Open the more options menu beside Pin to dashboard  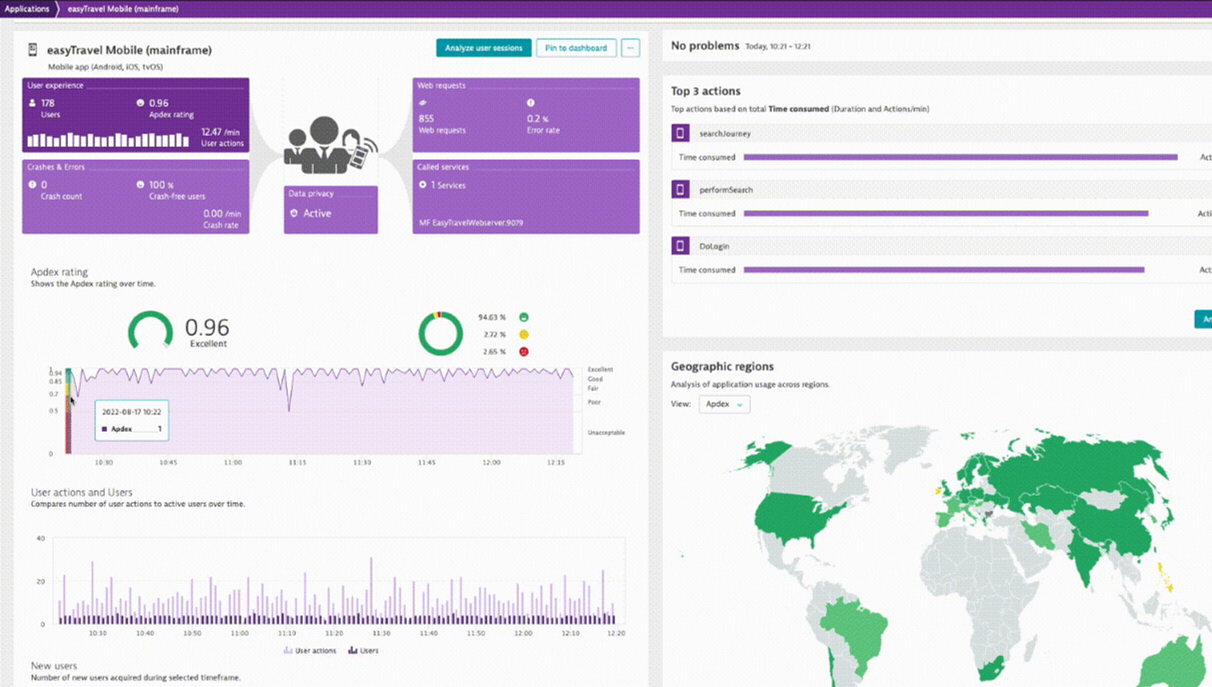(630, 47)
